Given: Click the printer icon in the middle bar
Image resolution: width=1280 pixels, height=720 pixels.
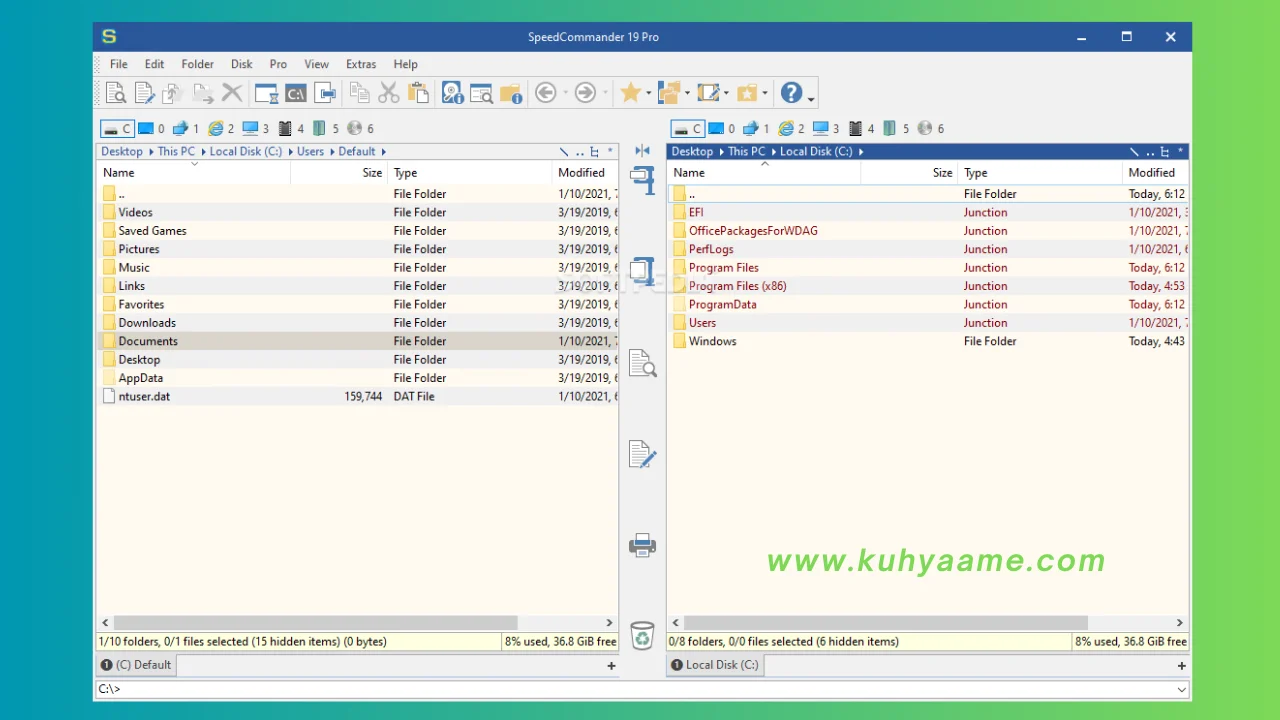Looking at the screenshot, I should coord(642,545).
